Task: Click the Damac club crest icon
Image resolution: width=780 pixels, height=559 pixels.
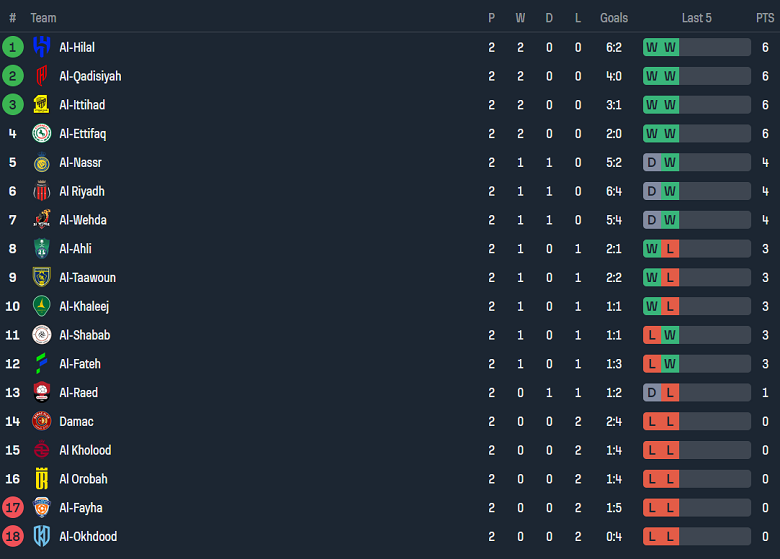Action: pyautogui.click(x=41, y=422)
